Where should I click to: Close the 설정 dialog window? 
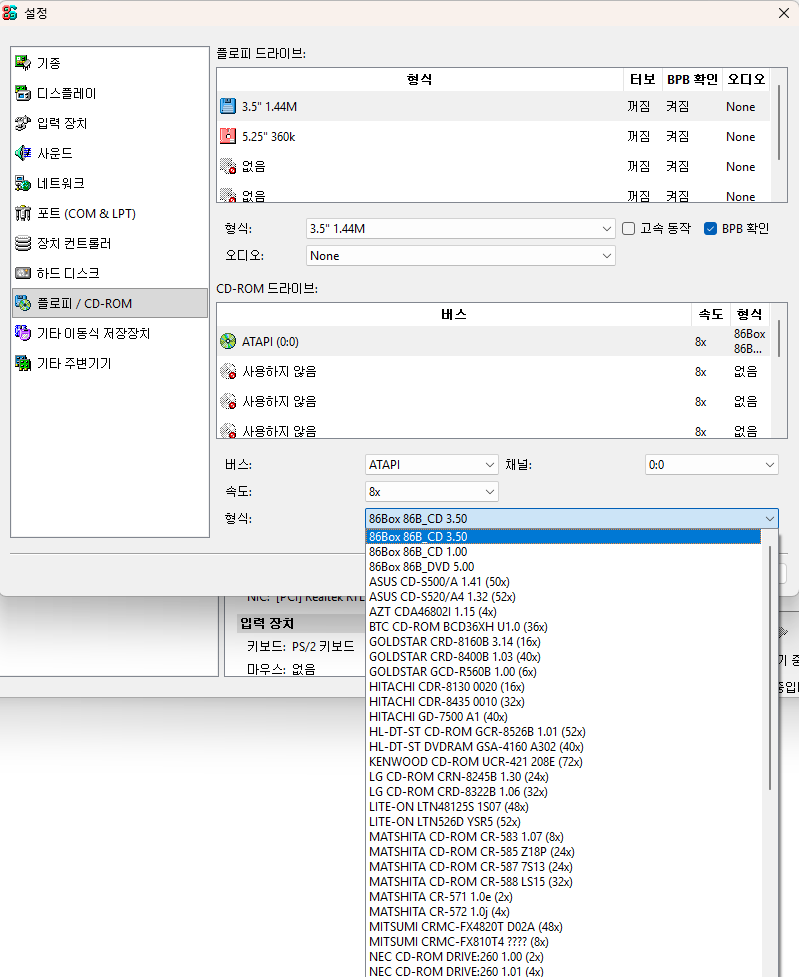coord(784,12)
